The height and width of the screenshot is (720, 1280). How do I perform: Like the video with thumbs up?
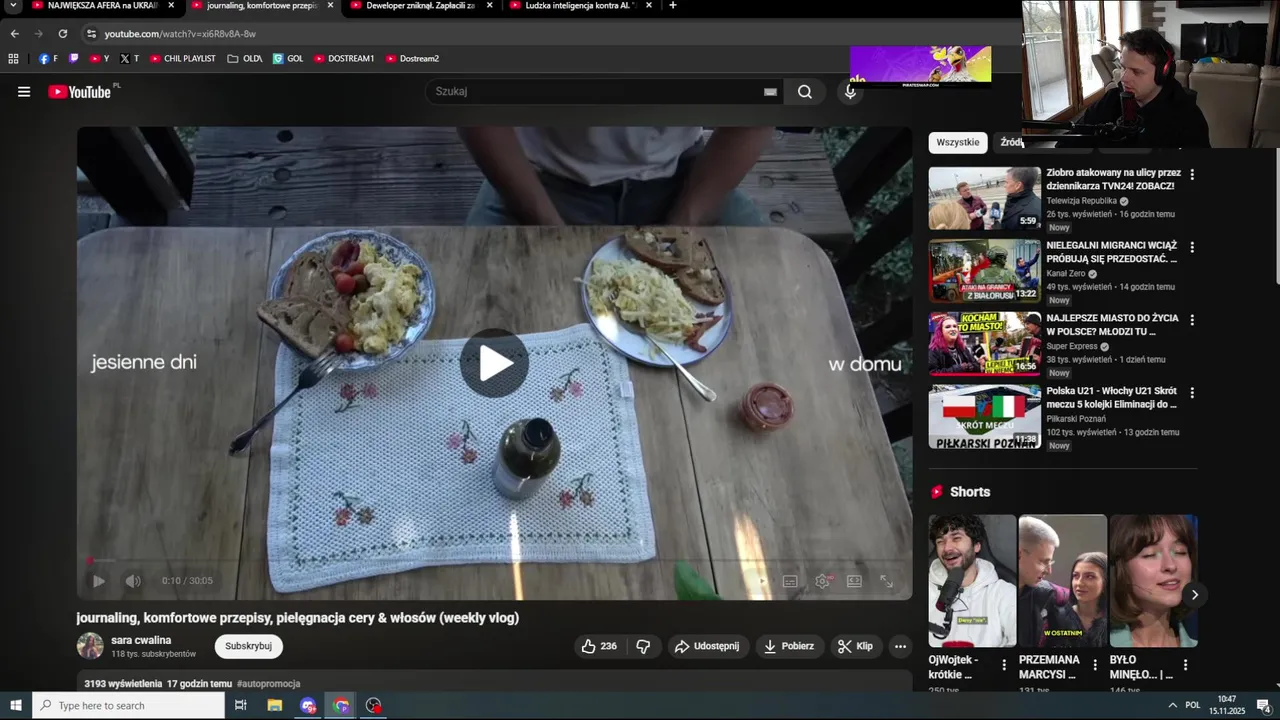[598, 646]
